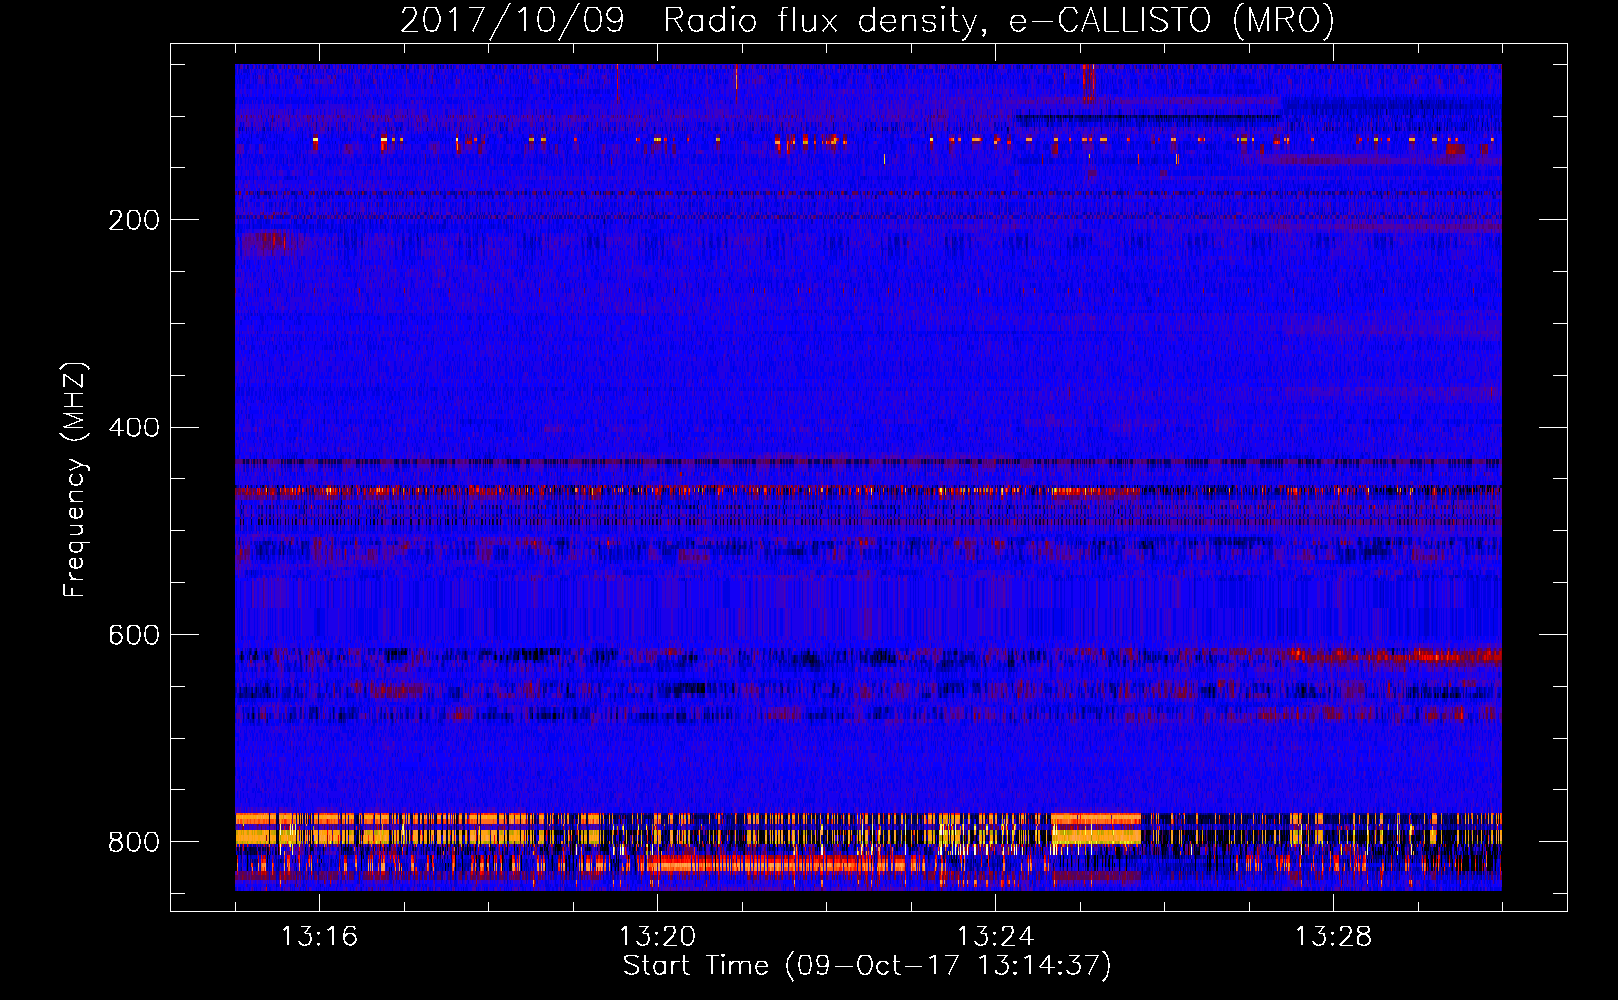Click the Start Time axis caption
The width and height of the screenshot is (1618, 1000).
click(867, 966)
